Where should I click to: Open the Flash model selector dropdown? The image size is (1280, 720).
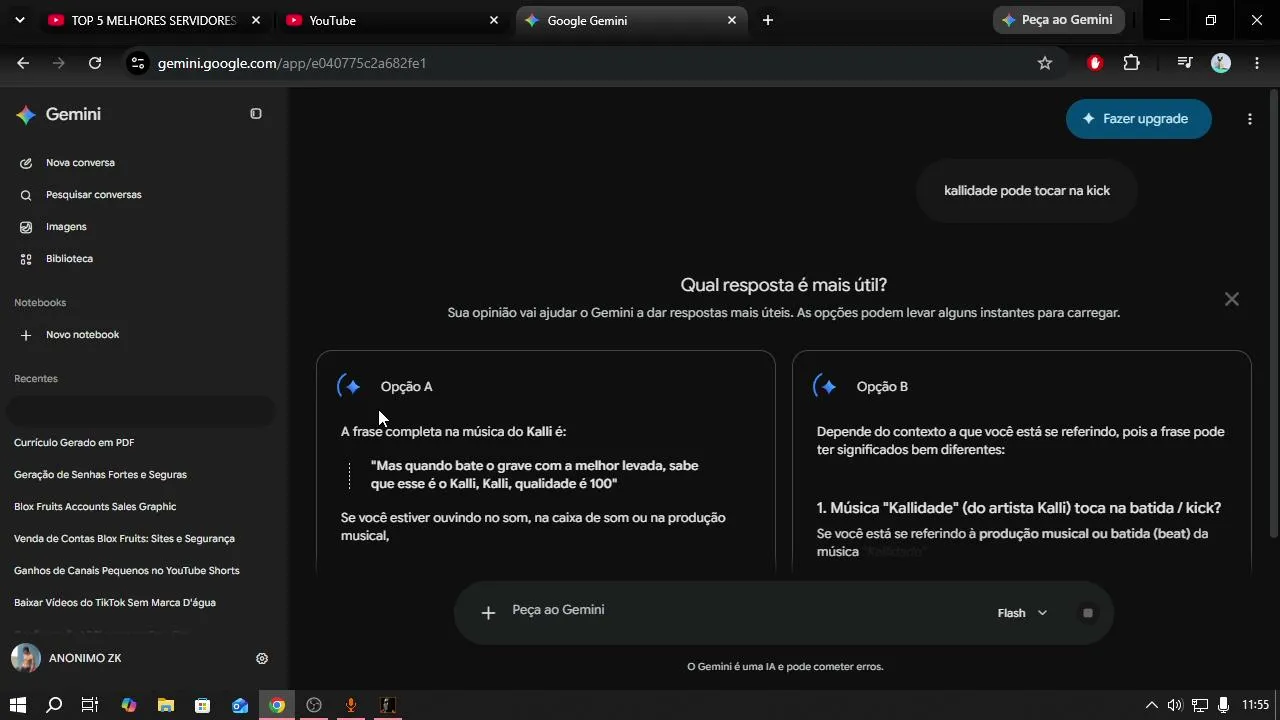click(x=1022, y=613)
